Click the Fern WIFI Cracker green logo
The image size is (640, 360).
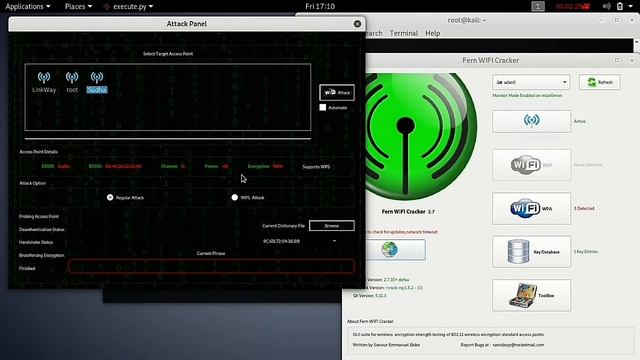click(420, 136)
